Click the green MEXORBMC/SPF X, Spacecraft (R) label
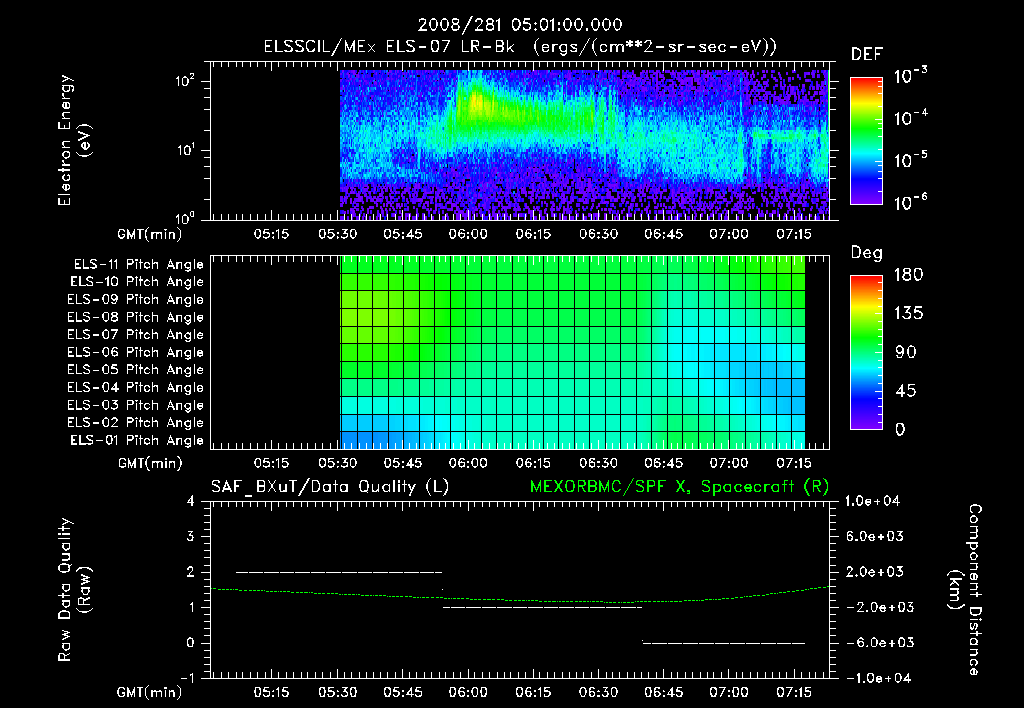Screen dimensions: 1024x708 pos(679,487)
